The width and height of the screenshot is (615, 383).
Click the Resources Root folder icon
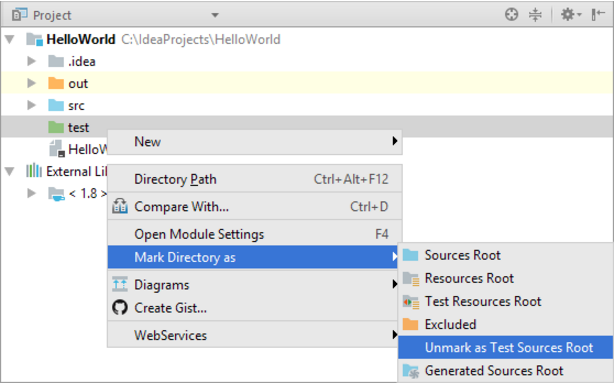point(411,279)
